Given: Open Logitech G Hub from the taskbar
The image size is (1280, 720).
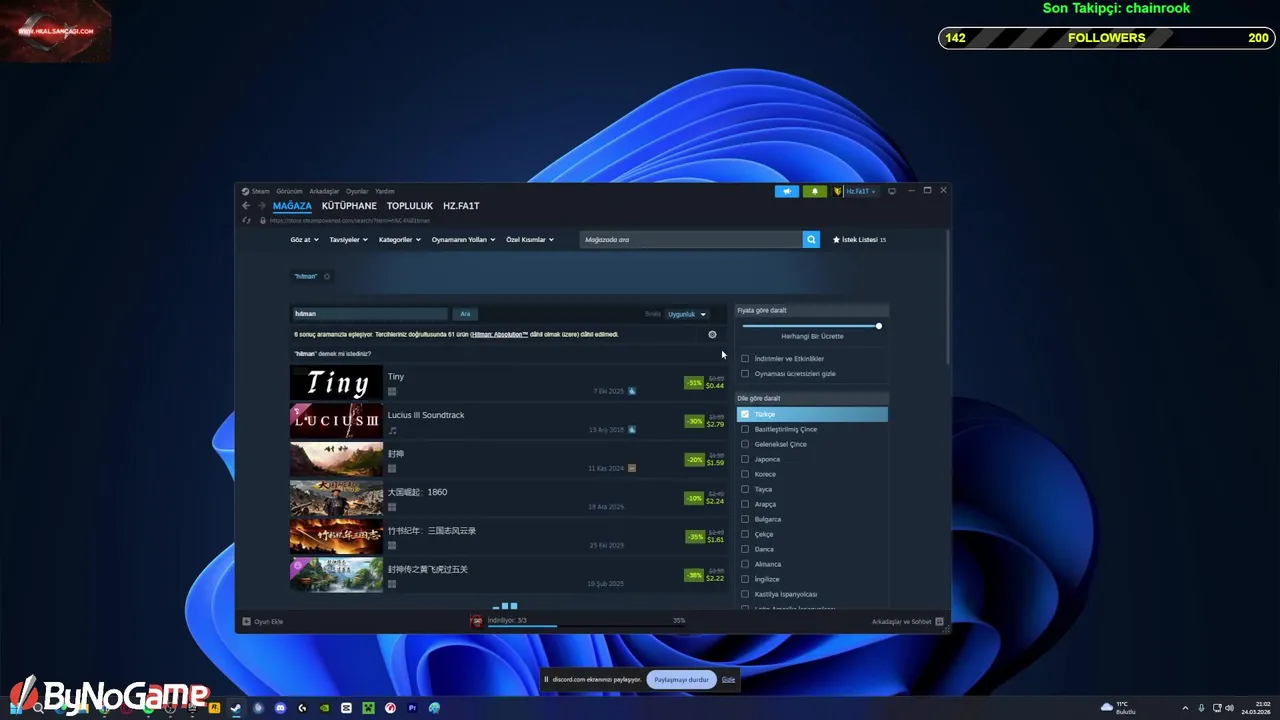Looking at the screenshot, I should [302, 708].
